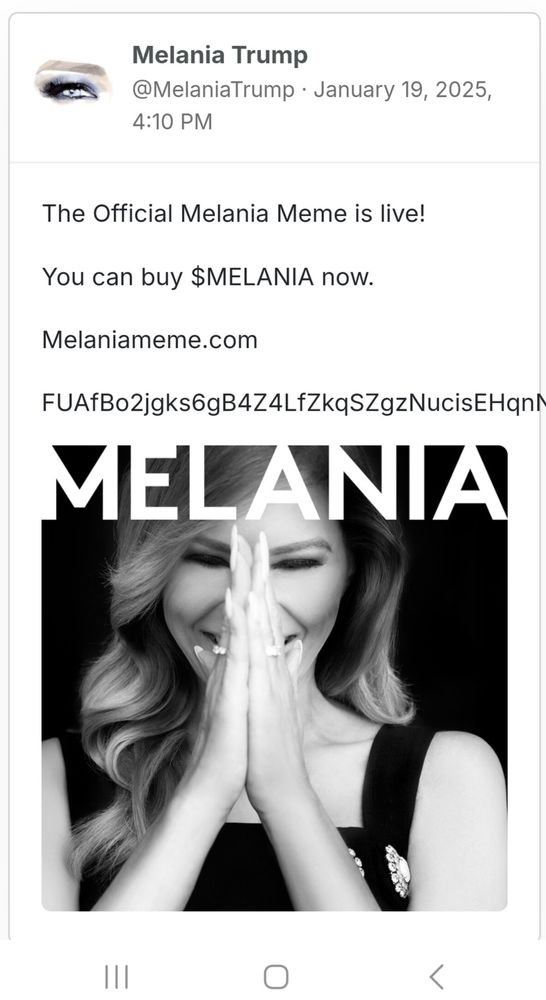This screenshot has height=1000, width=546.
Task: Open the Melania Trump display name
Action: click(219, 55)
